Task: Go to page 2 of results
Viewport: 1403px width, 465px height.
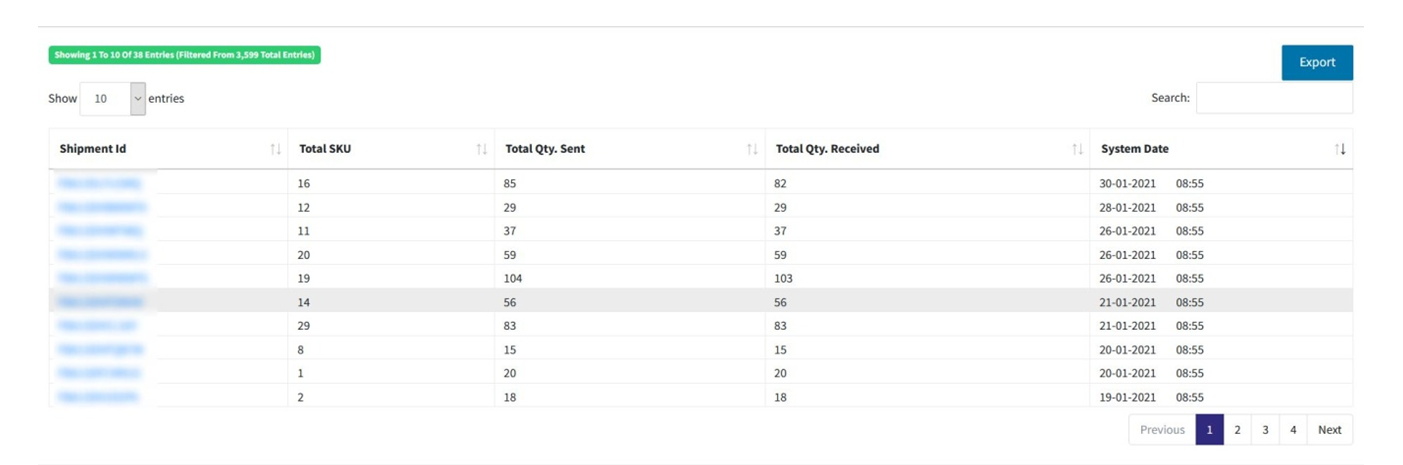Action: (1237, 430)
